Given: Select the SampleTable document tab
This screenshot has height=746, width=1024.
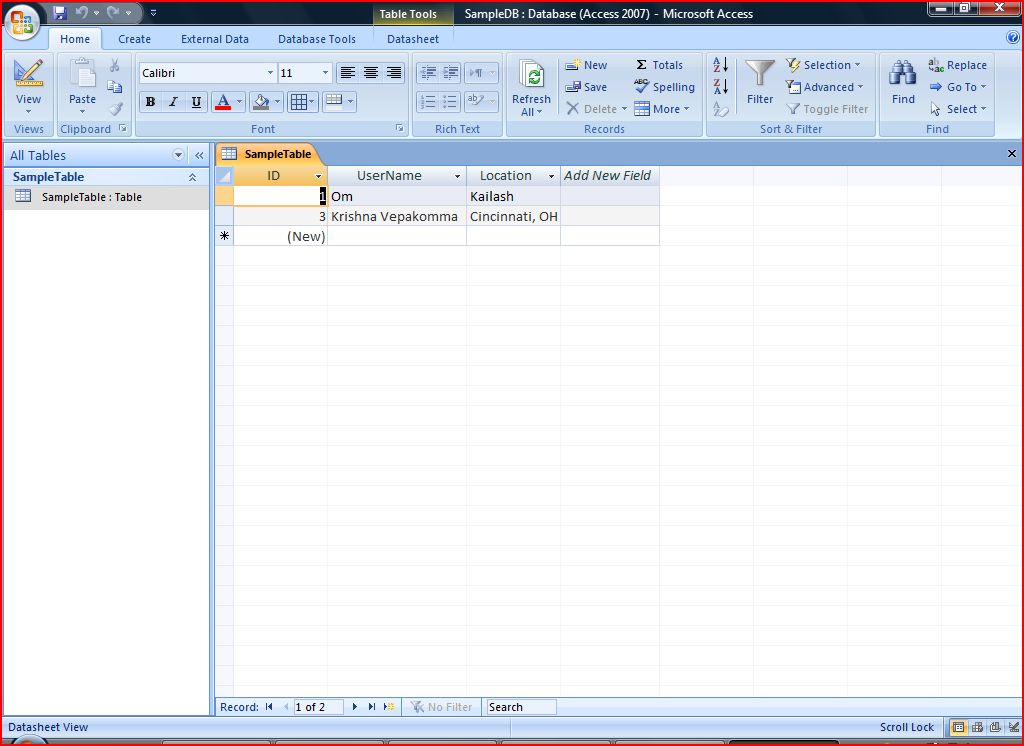Looking at the screenshot, I should (269, 154).
